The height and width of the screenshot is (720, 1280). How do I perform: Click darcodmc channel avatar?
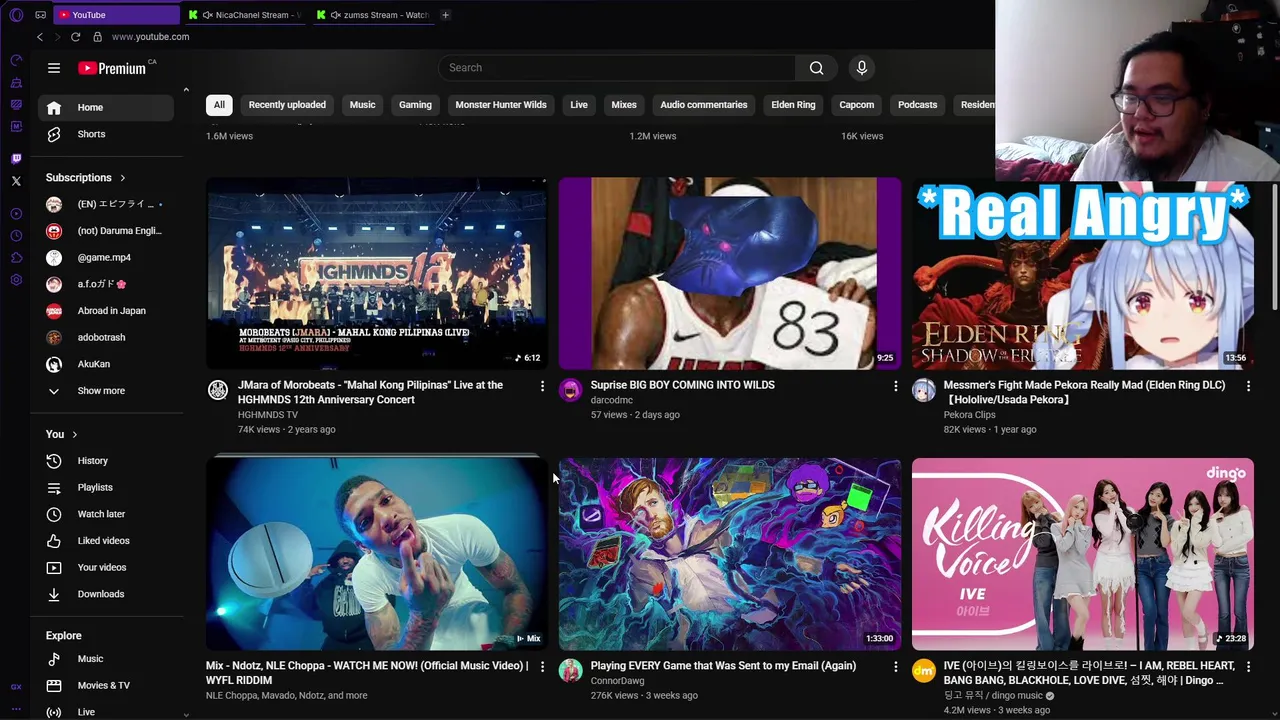pos(570,390)
